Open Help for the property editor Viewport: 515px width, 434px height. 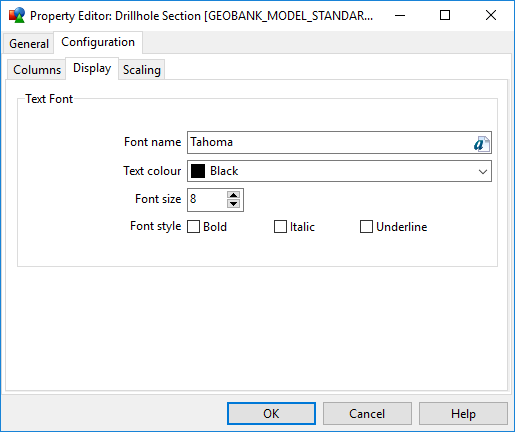click(x=463, y=414)
